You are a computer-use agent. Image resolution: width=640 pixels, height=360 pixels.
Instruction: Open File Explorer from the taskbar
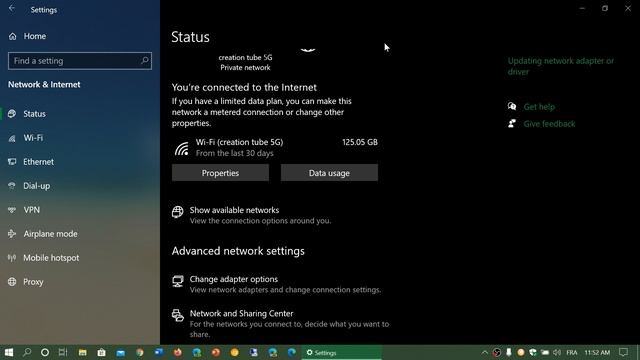82,352
